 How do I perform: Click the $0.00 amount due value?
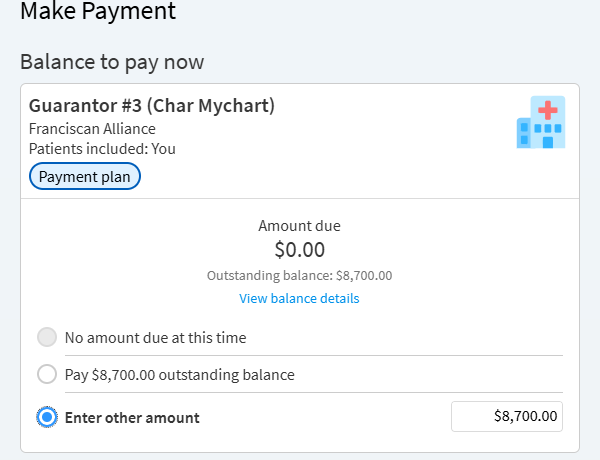click(x=299, y=250)
